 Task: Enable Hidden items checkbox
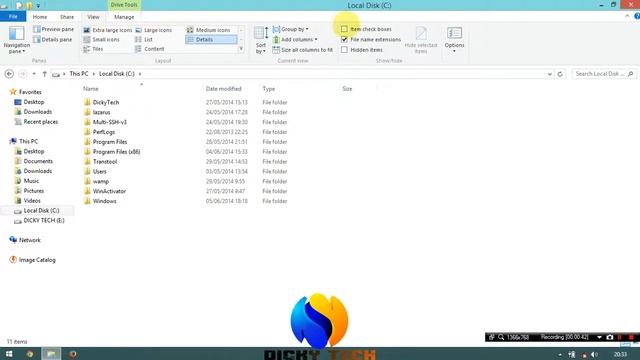344,50
